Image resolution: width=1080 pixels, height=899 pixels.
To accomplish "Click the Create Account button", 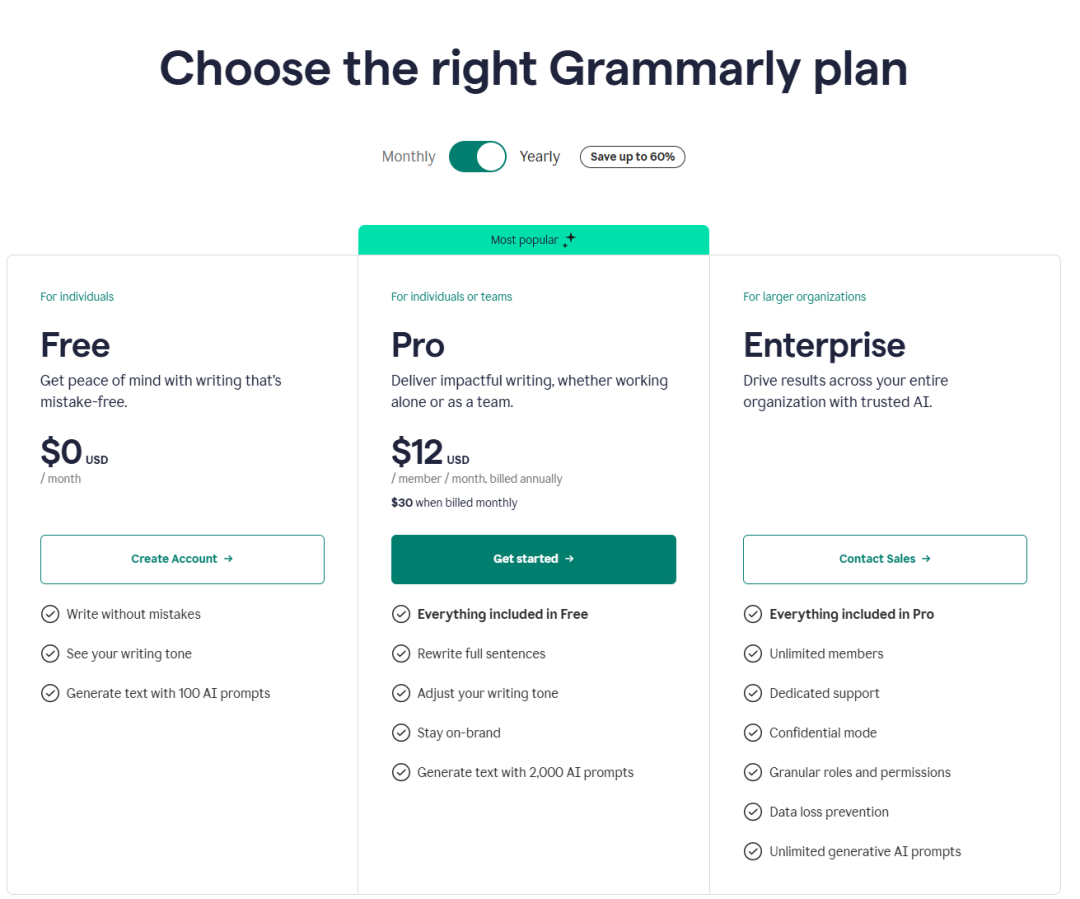I will coord(182,559).
